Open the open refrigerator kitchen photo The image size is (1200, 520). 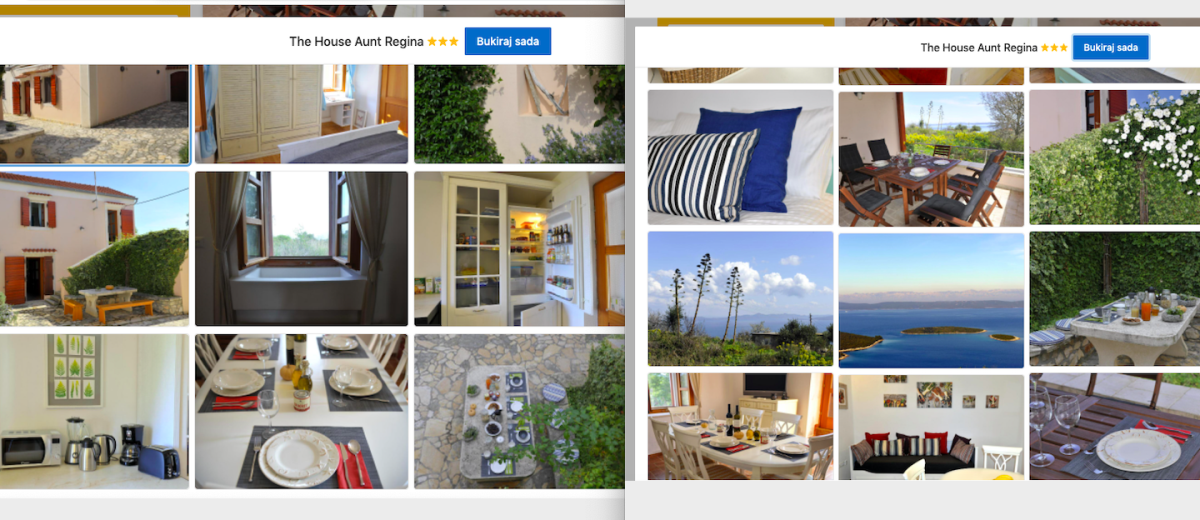tap(518, 249)
